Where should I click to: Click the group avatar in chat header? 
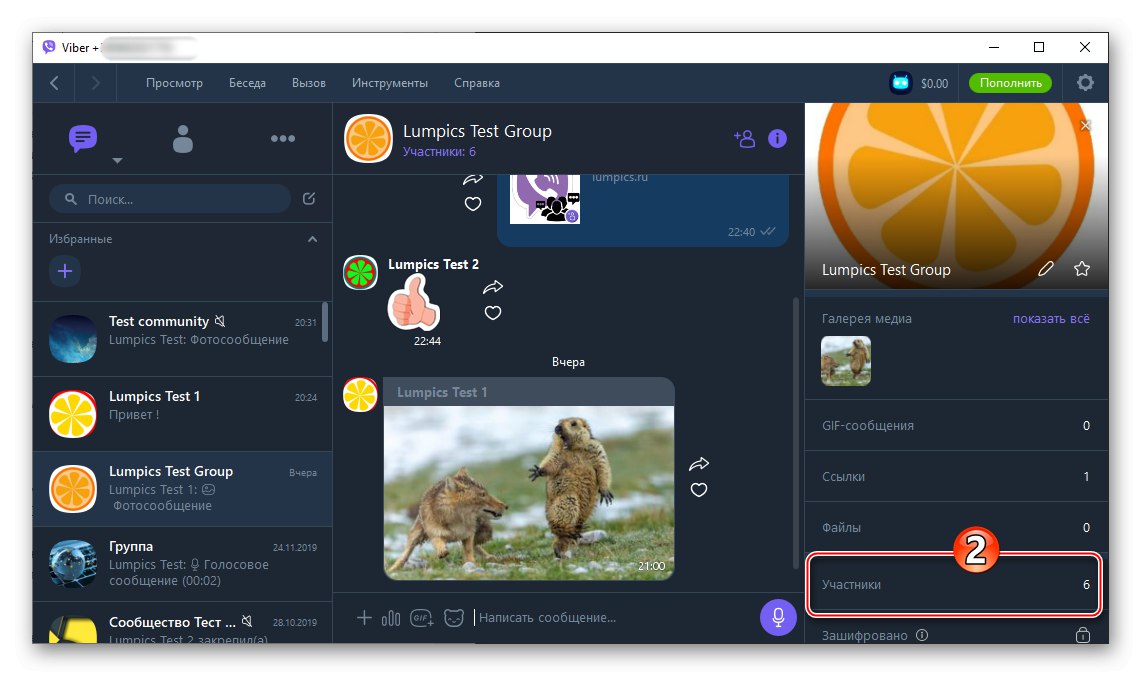tap(368, 138)
